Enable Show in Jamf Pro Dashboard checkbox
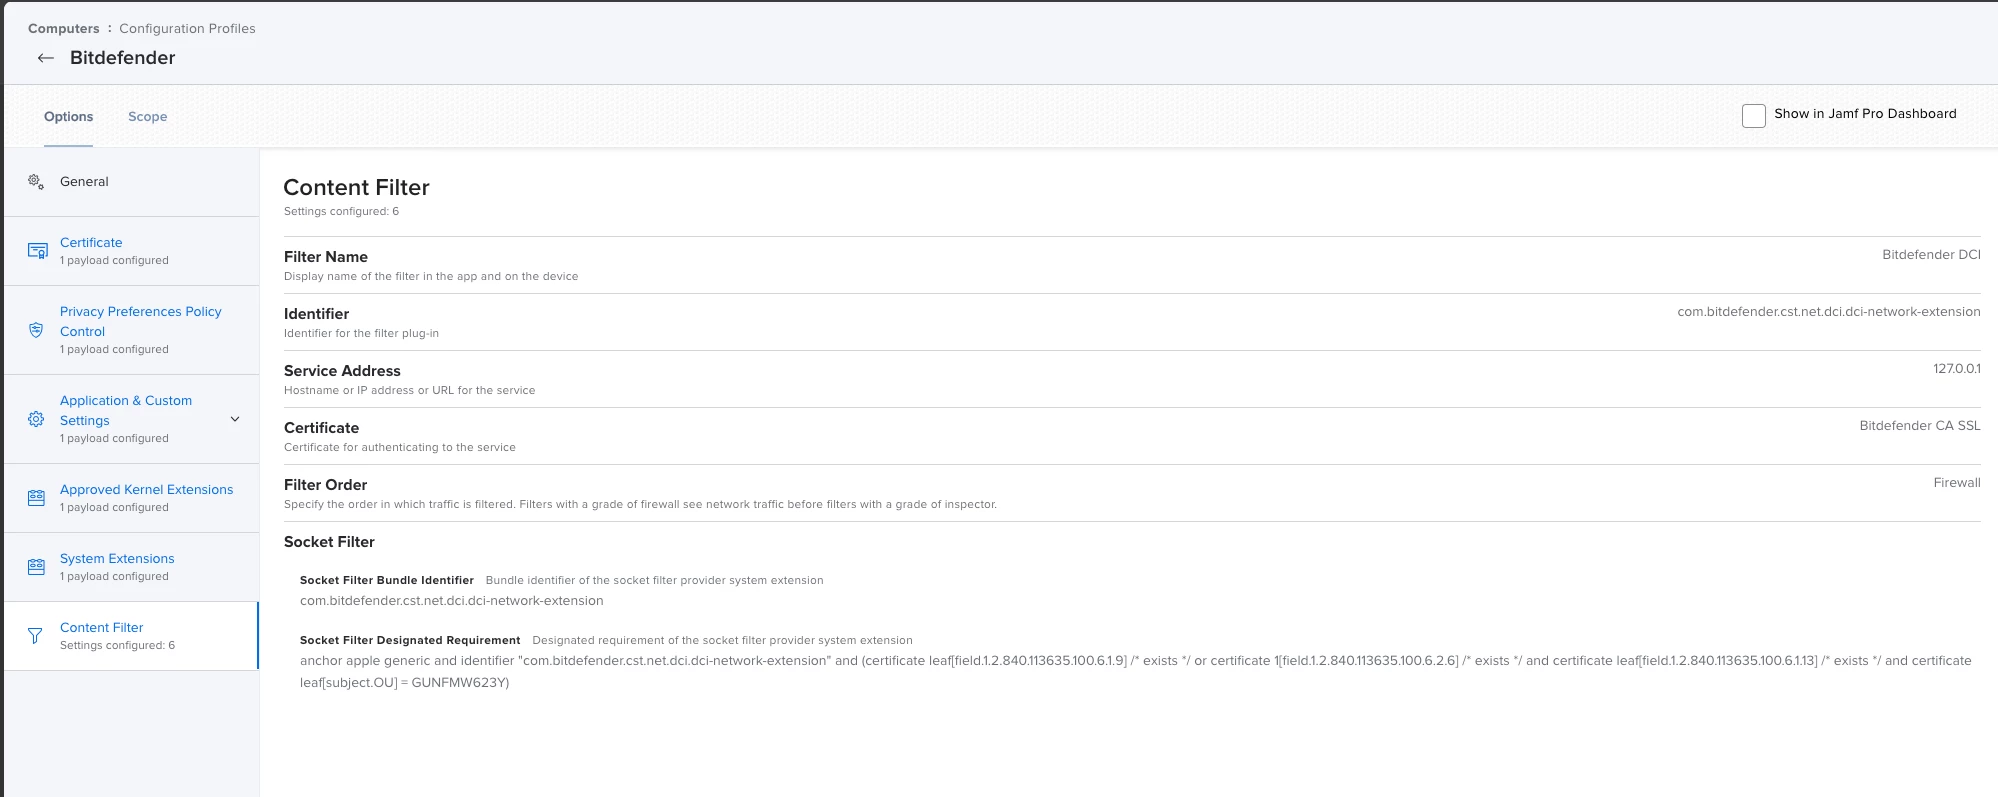Viewport: 1998px width, 797px height. click(1753, 115)
